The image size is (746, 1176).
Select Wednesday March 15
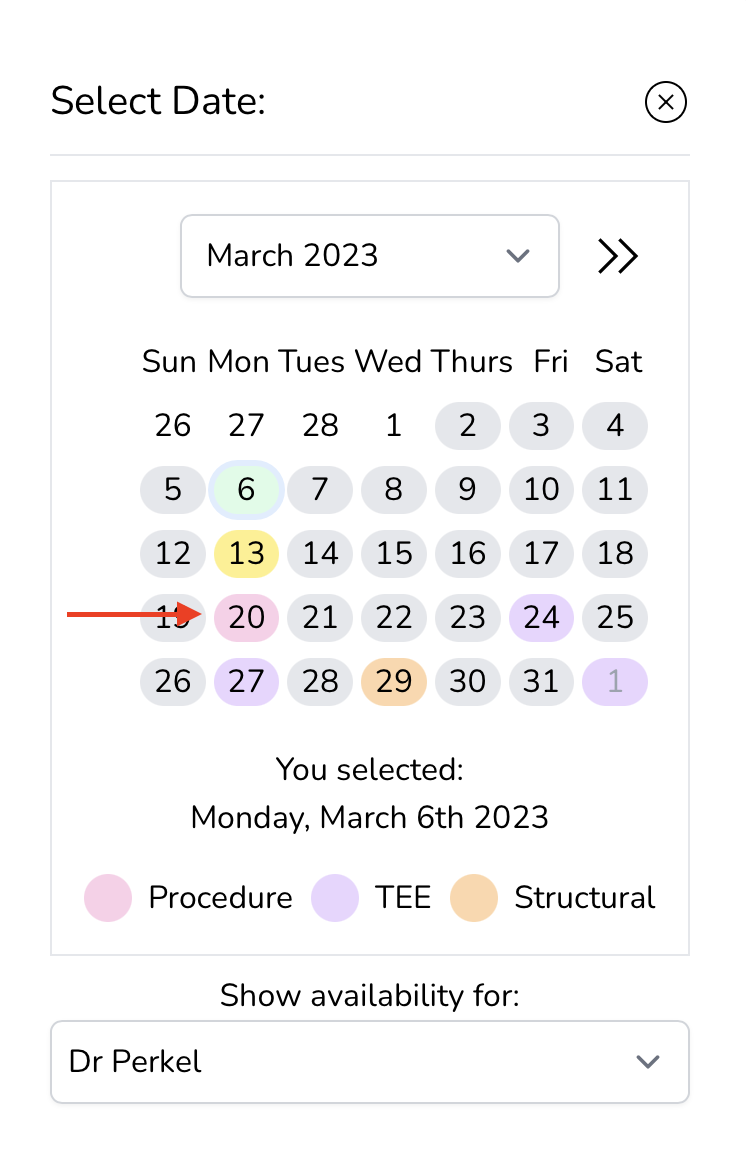click(394, 554)
